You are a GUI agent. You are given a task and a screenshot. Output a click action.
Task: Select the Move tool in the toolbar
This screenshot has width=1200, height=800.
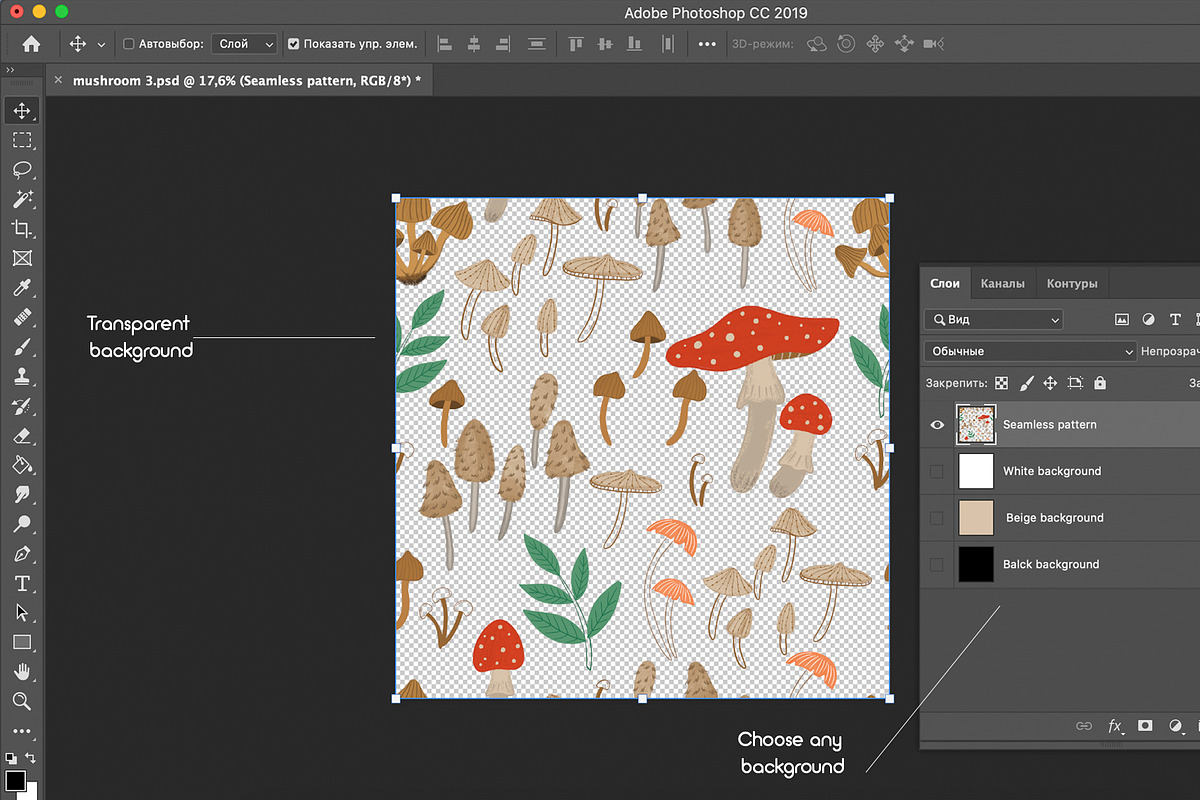[22, 110]
